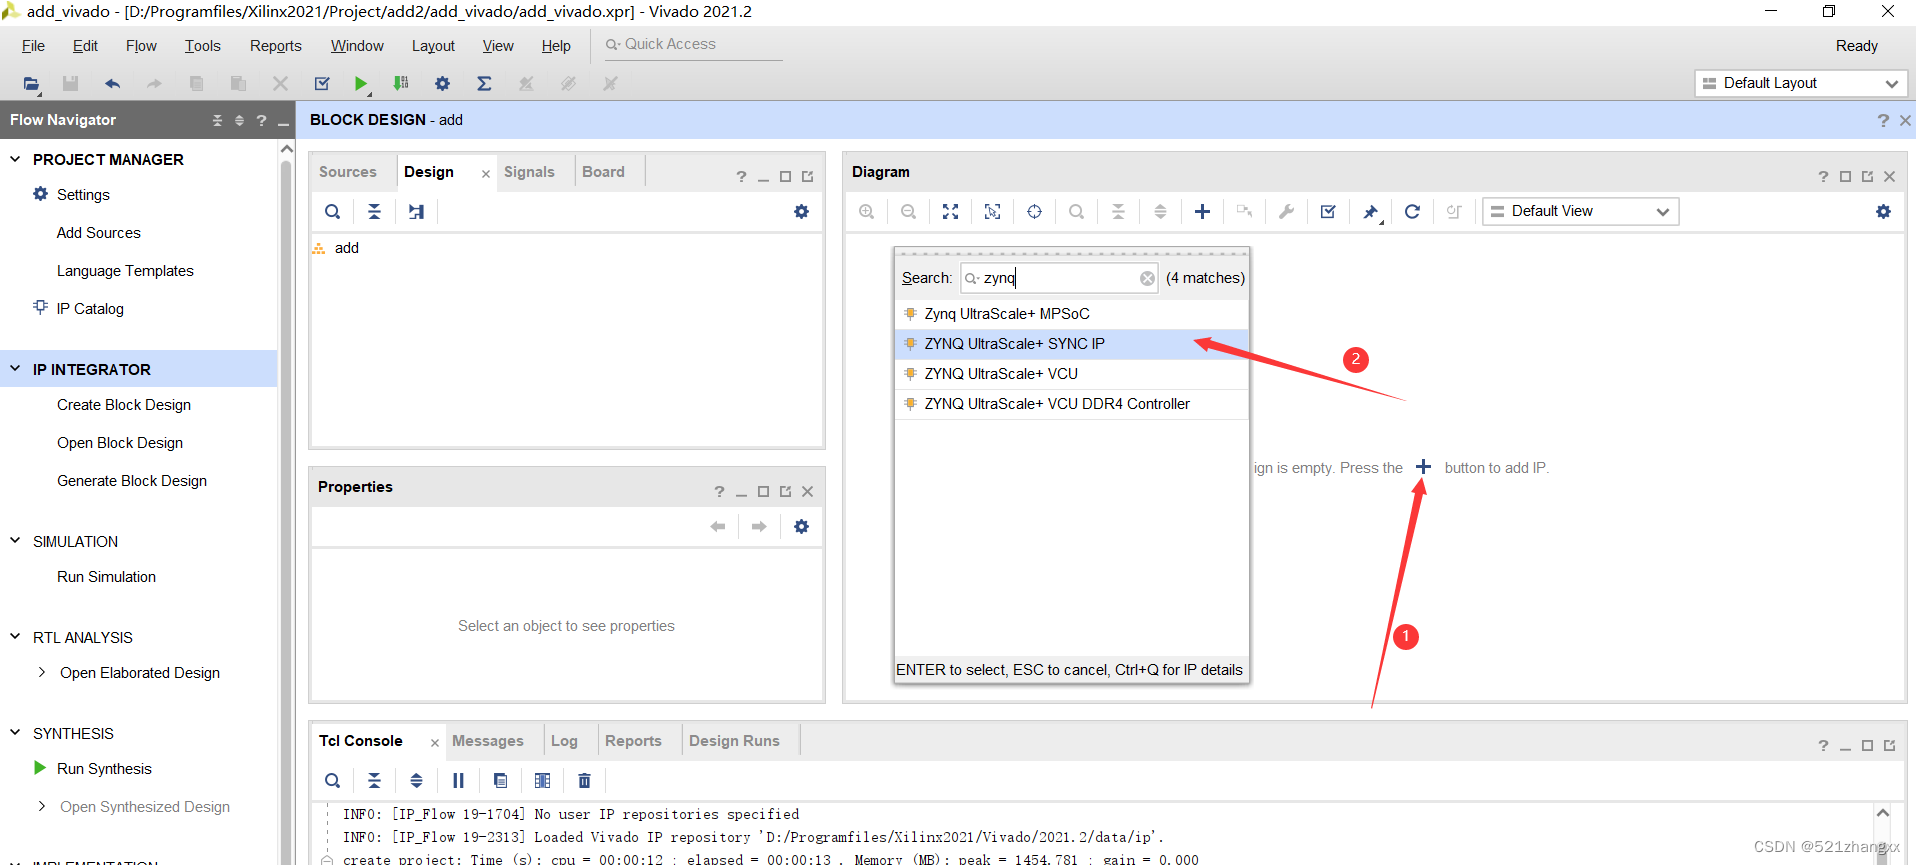Close the Design tab
The height and width of the screenshot is (865, 1916).
tap(486, 174)
